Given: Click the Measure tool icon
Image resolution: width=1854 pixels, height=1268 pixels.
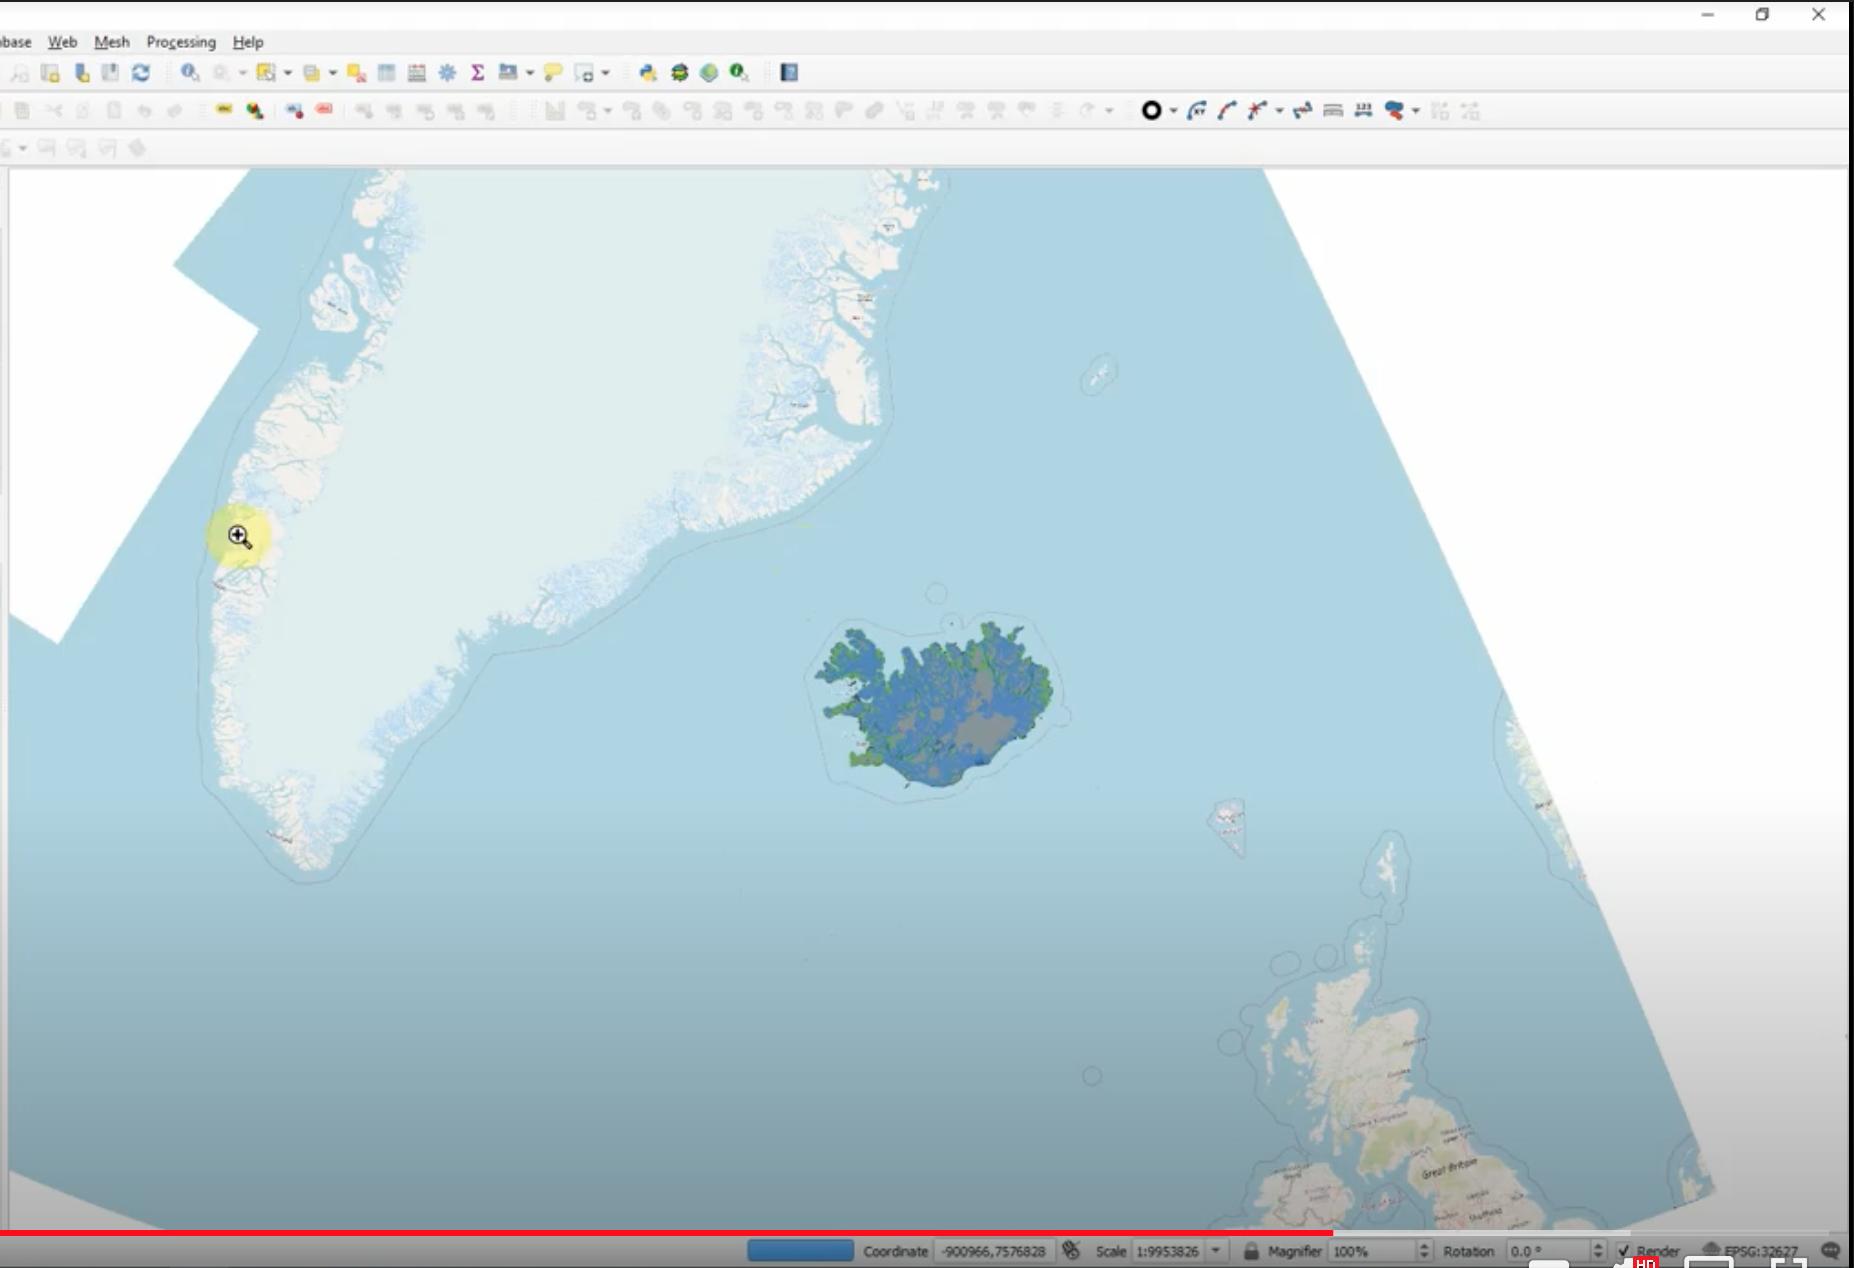Looking at the screenshot, I should [508, 72].
